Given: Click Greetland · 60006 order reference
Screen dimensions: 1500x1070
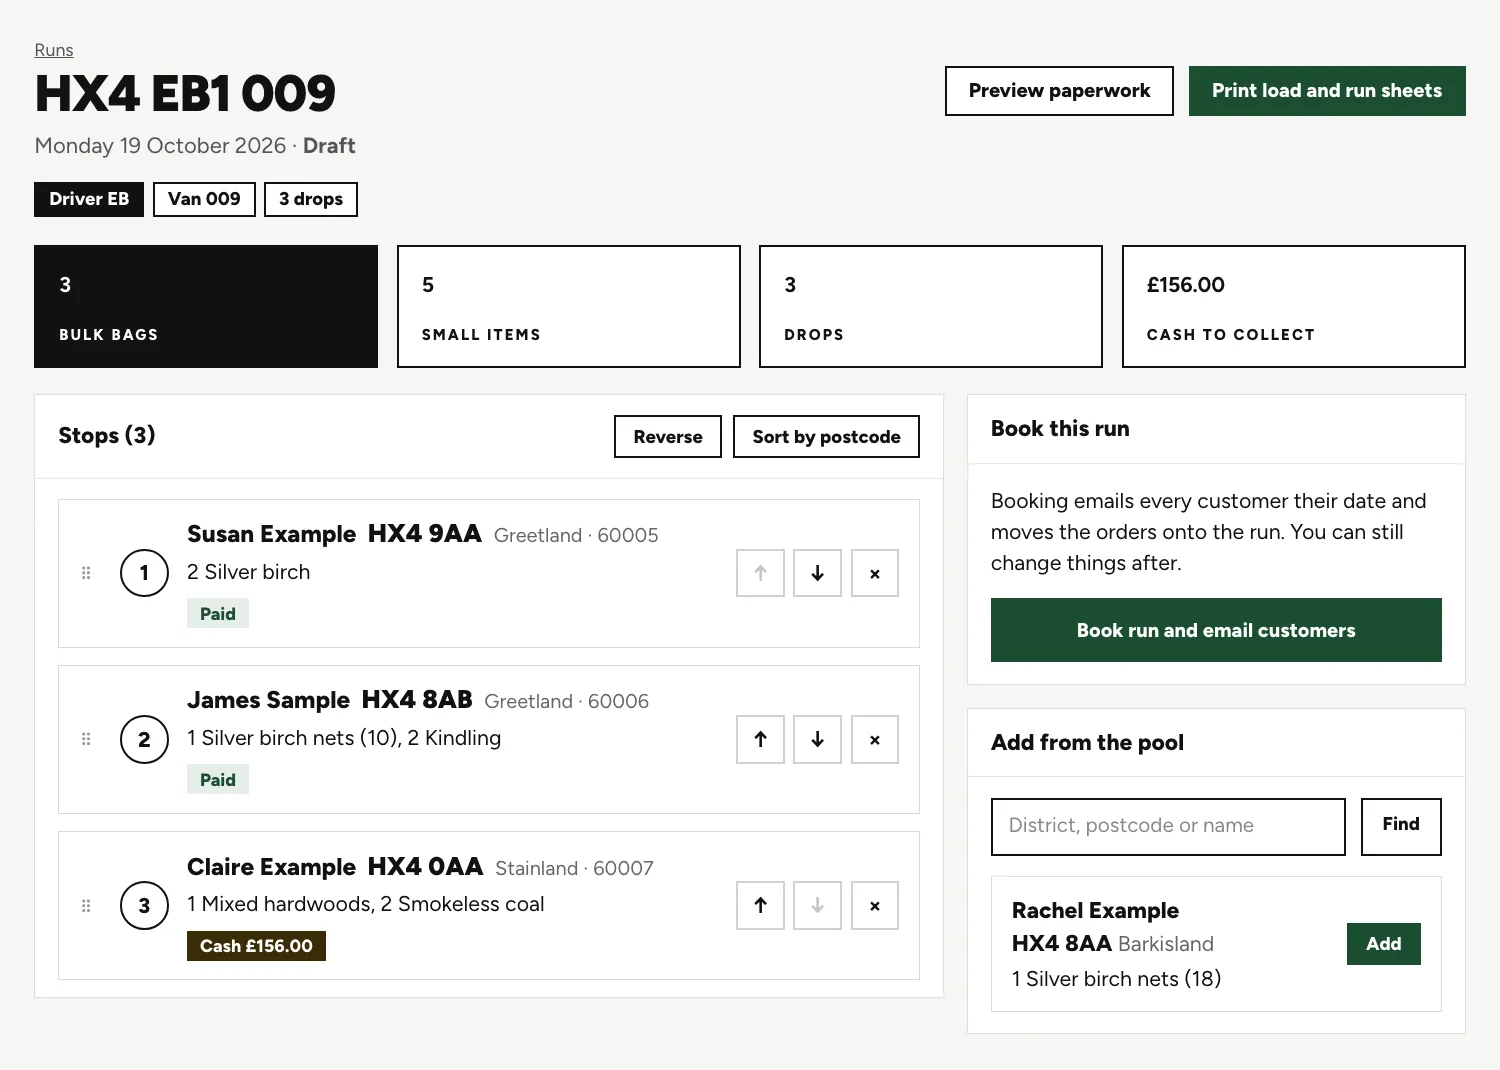Looking at the screenshot, I should (566, 701).
